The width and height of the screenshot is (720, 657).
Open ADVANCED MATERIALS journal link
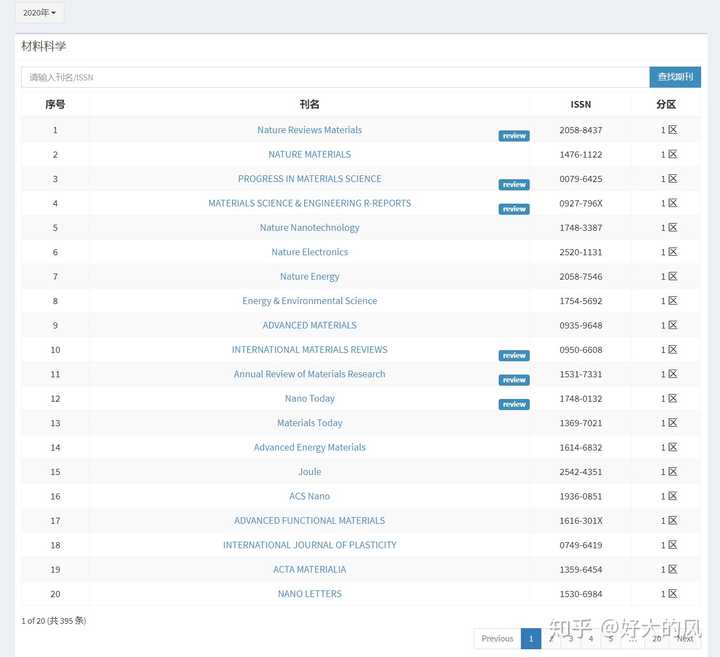click(309, 325)
